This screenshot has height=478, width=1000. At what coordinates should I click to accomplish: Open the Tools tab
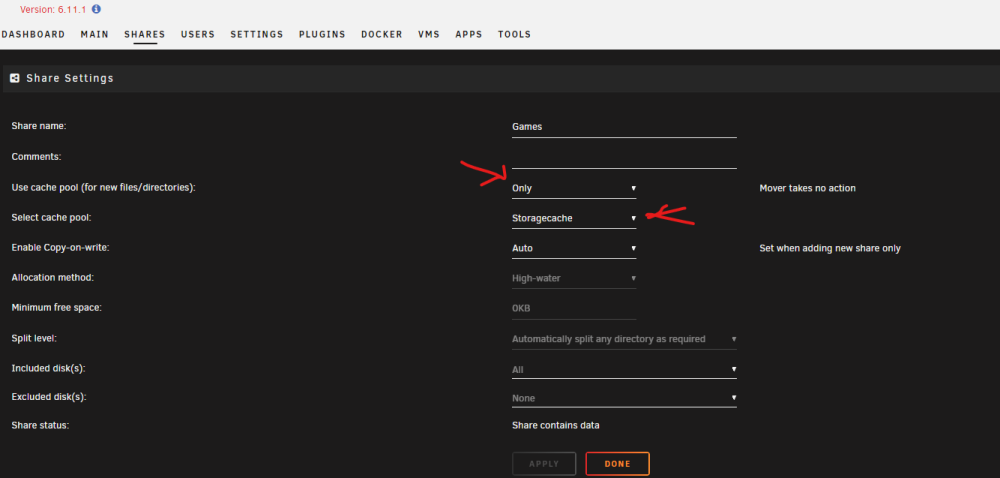(x=515, y=34)
